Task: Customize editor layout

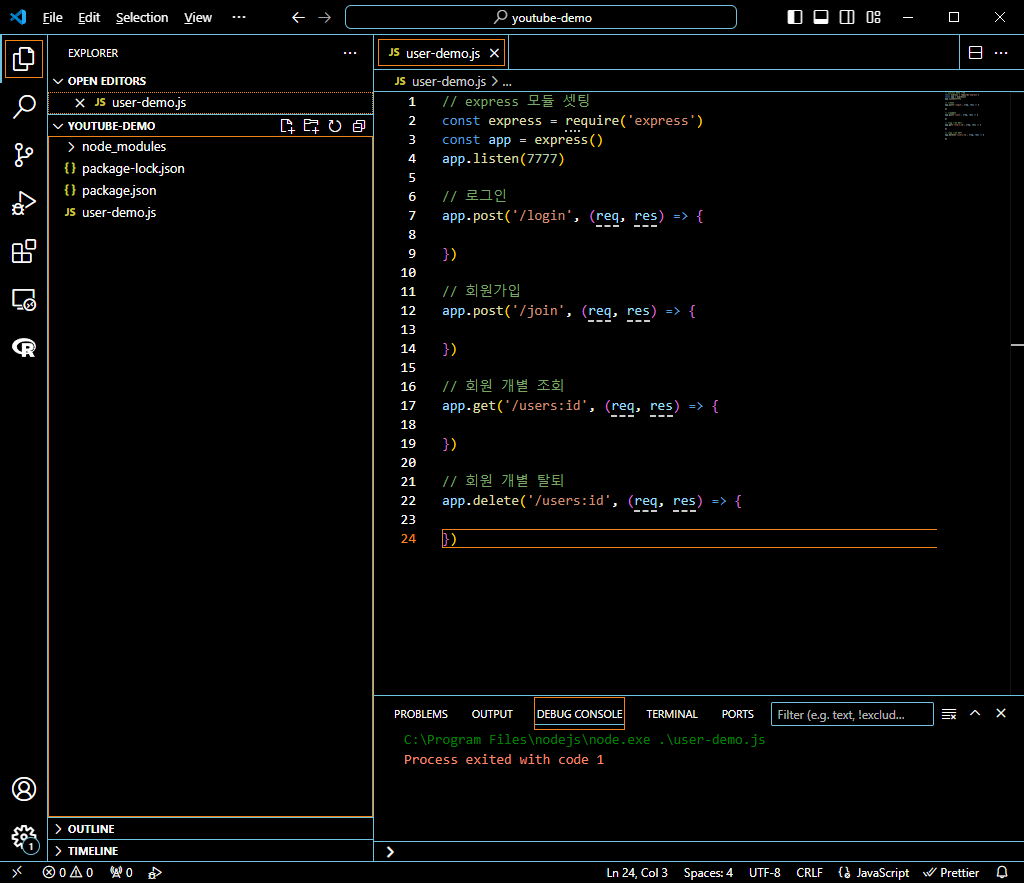Action: [873, 18]
